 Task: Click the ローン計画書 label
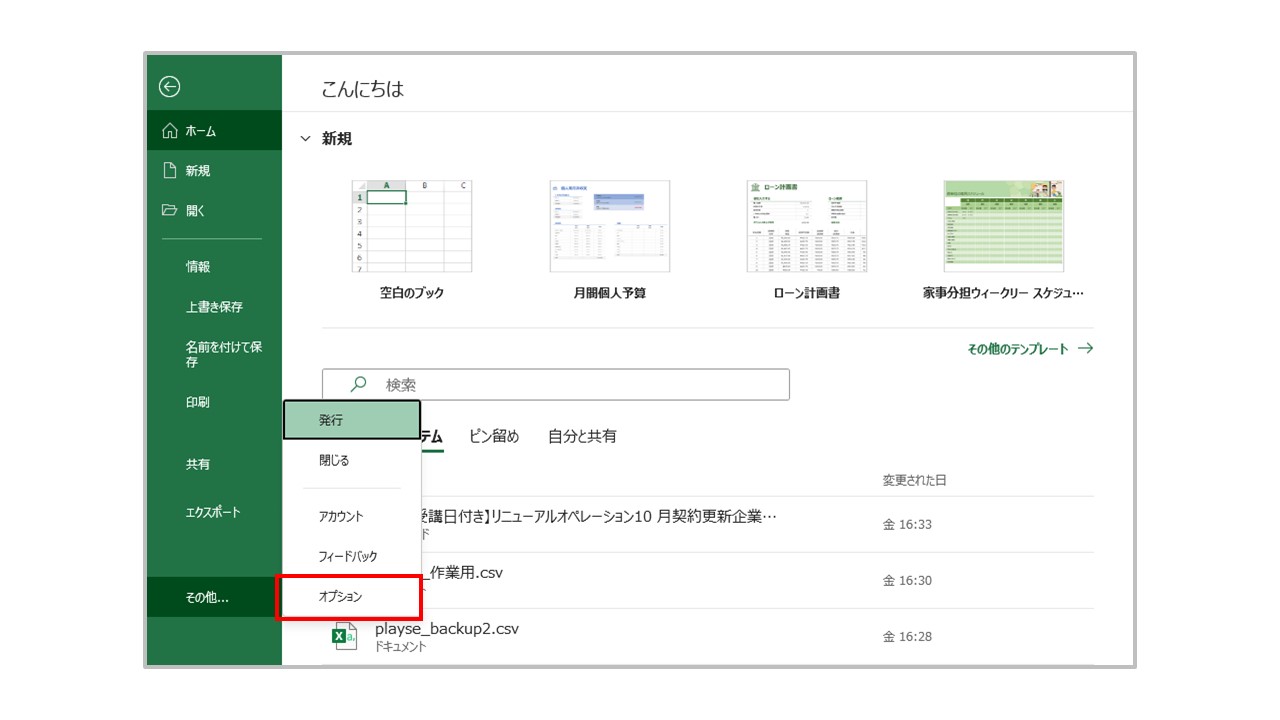pyautogui.click(x=807, y=294)
